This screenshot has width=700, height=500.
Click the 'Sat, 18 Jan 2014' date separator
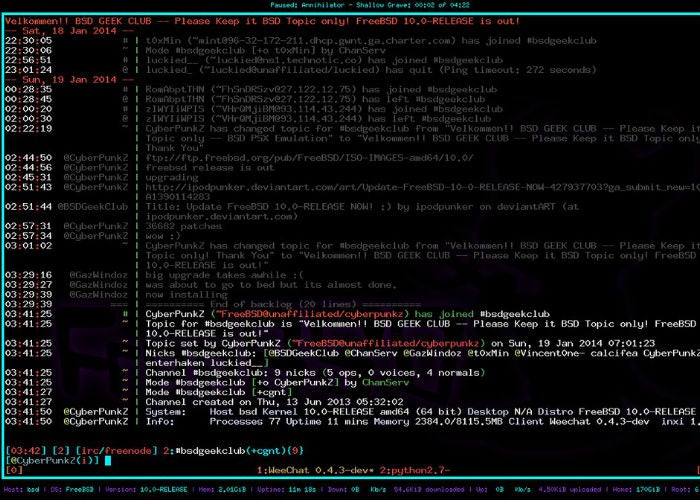(x=69, y=31)
